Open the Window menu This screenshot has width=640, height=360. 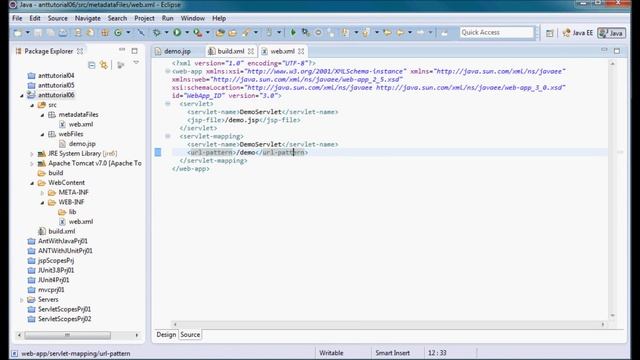pyautogui.click(x=193, y=18)
